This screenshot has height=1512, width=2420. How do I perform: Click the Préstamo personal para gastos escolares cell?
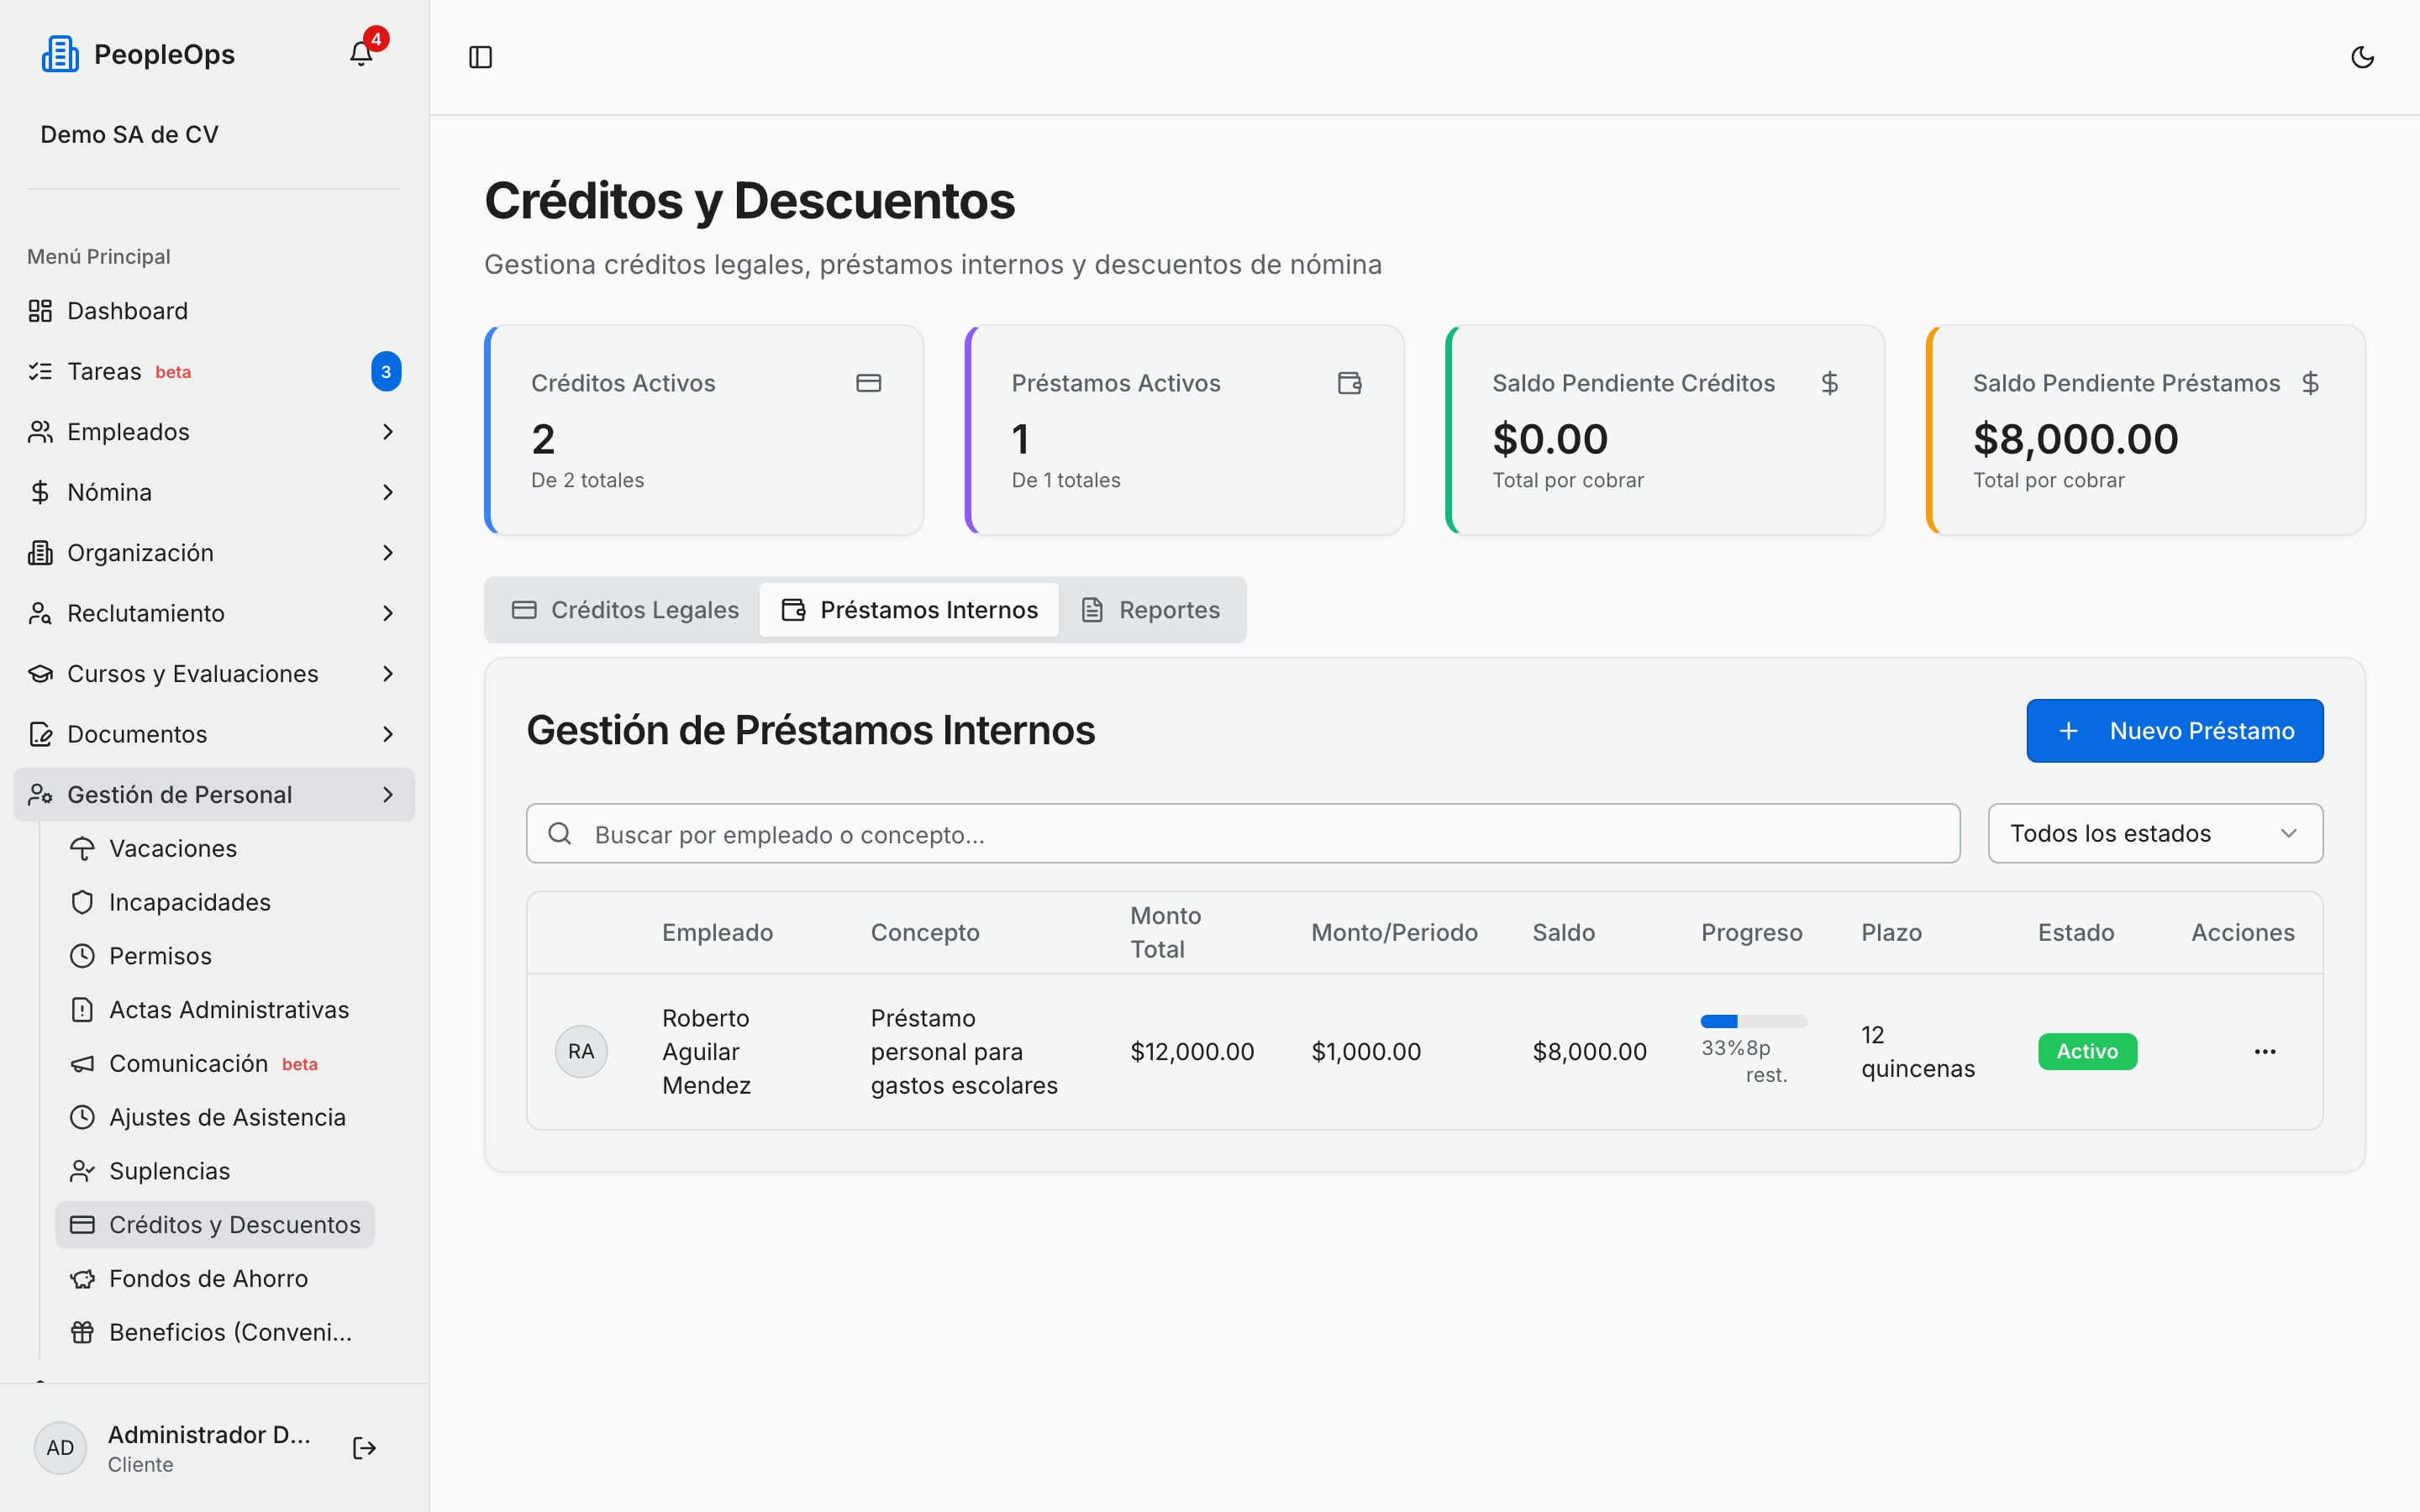(964, 1051)
